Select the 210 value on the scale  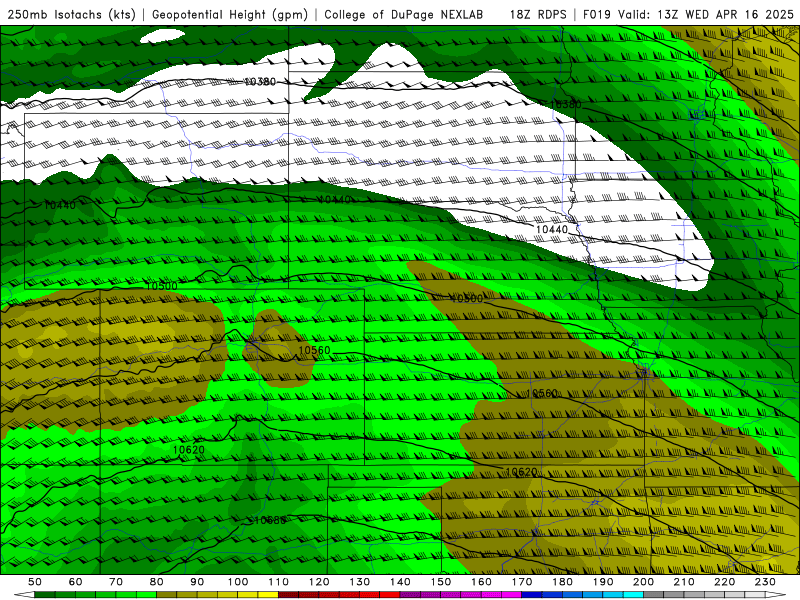[685, 582]
